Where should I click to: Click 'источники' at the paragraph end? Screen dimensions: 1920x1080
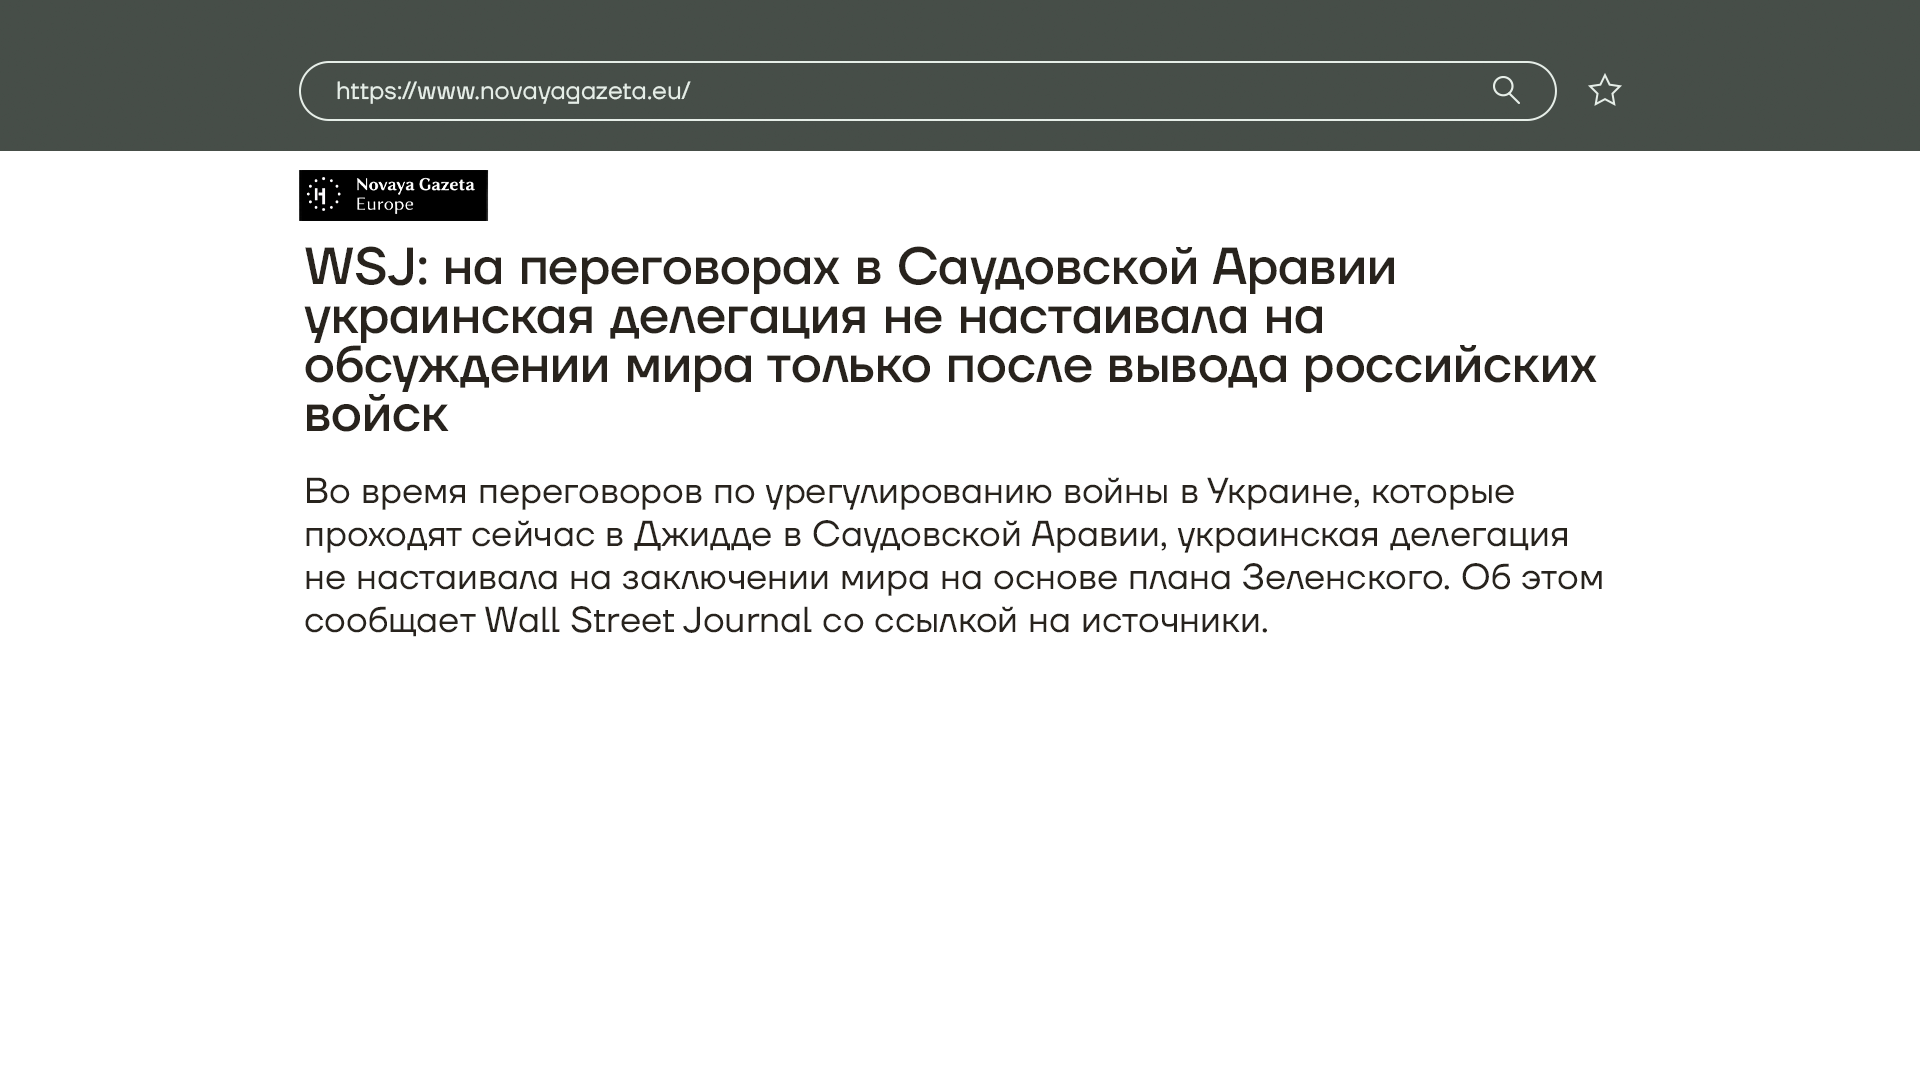pyautogui.click(x=1173, y=621)
